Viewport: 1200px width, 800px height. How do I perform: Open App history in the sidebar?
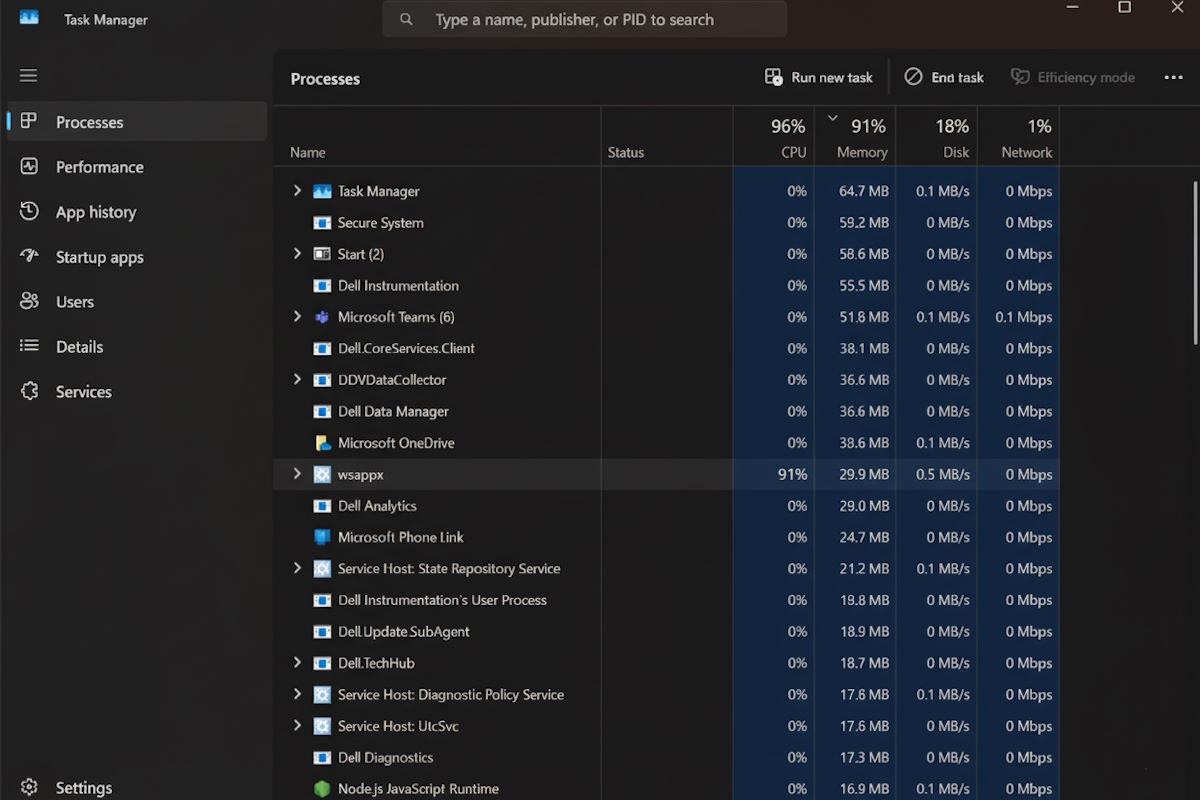tap(95, 212)
